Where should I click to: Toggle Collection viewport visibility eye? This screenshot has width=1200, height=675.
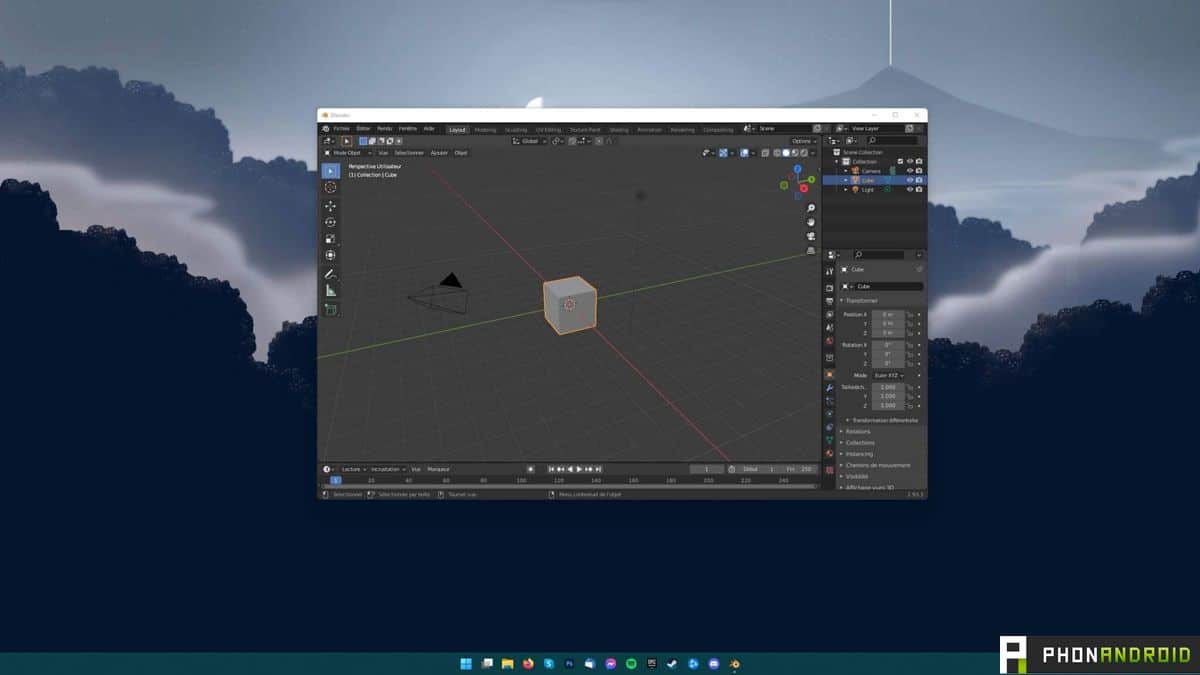[910, 161]
